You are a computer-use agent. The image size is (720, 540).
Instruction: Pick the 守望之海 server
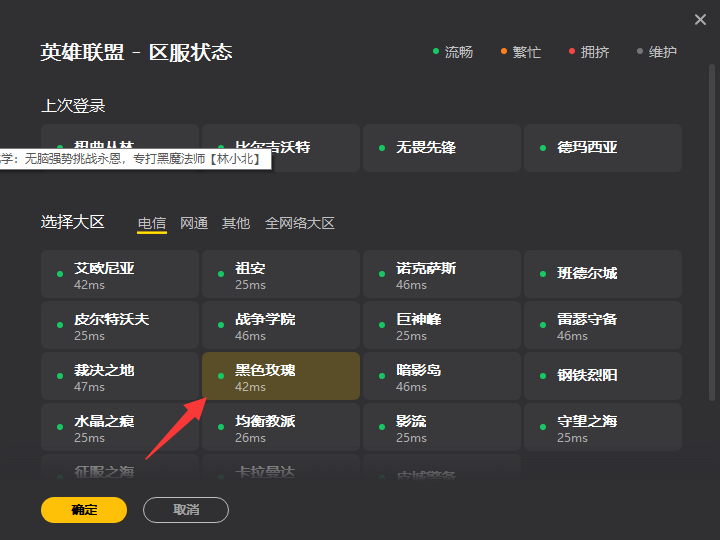pos(603,427)
